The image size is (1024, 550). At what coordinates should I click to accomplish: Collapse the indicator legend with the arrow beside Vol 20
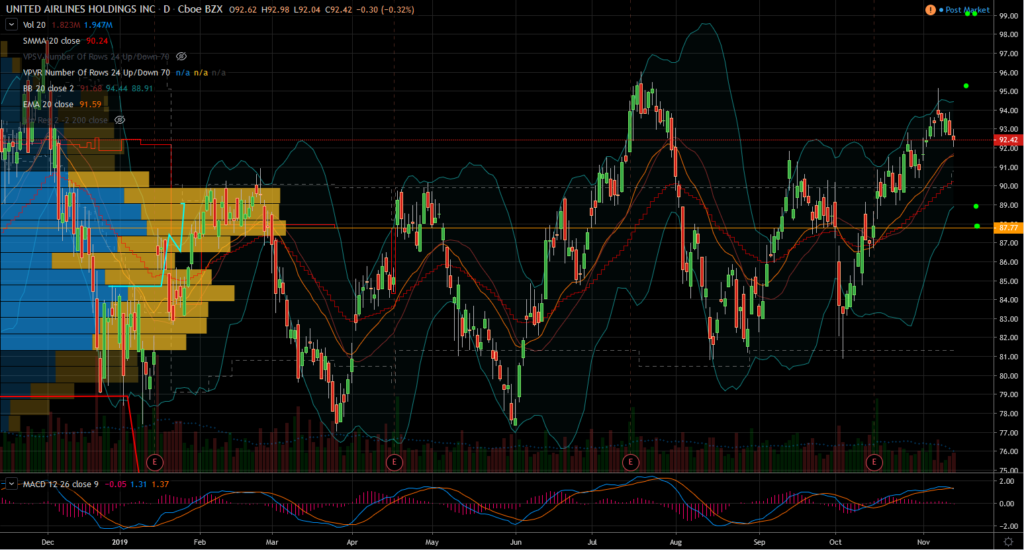click(11, 25)
